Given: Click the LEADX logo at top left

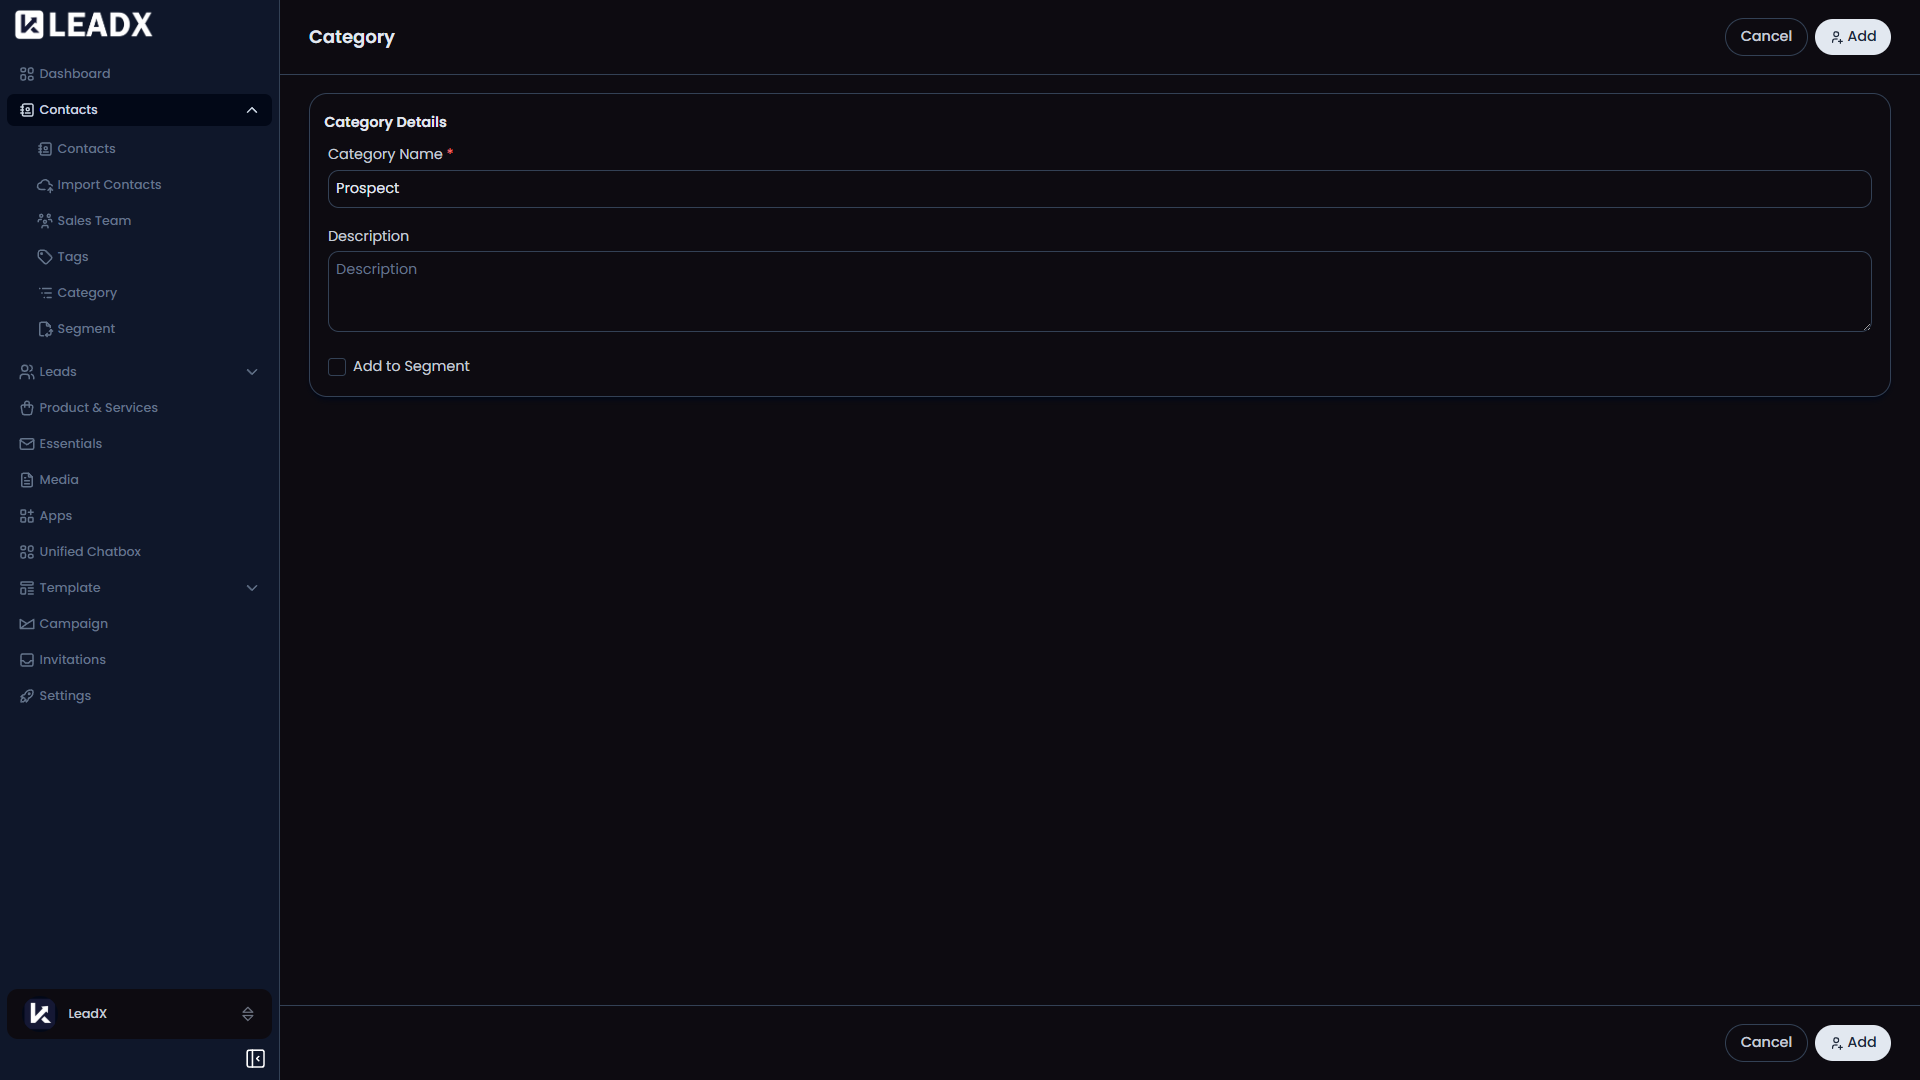Looking at the screenshot, I should (x=83, y=24).
